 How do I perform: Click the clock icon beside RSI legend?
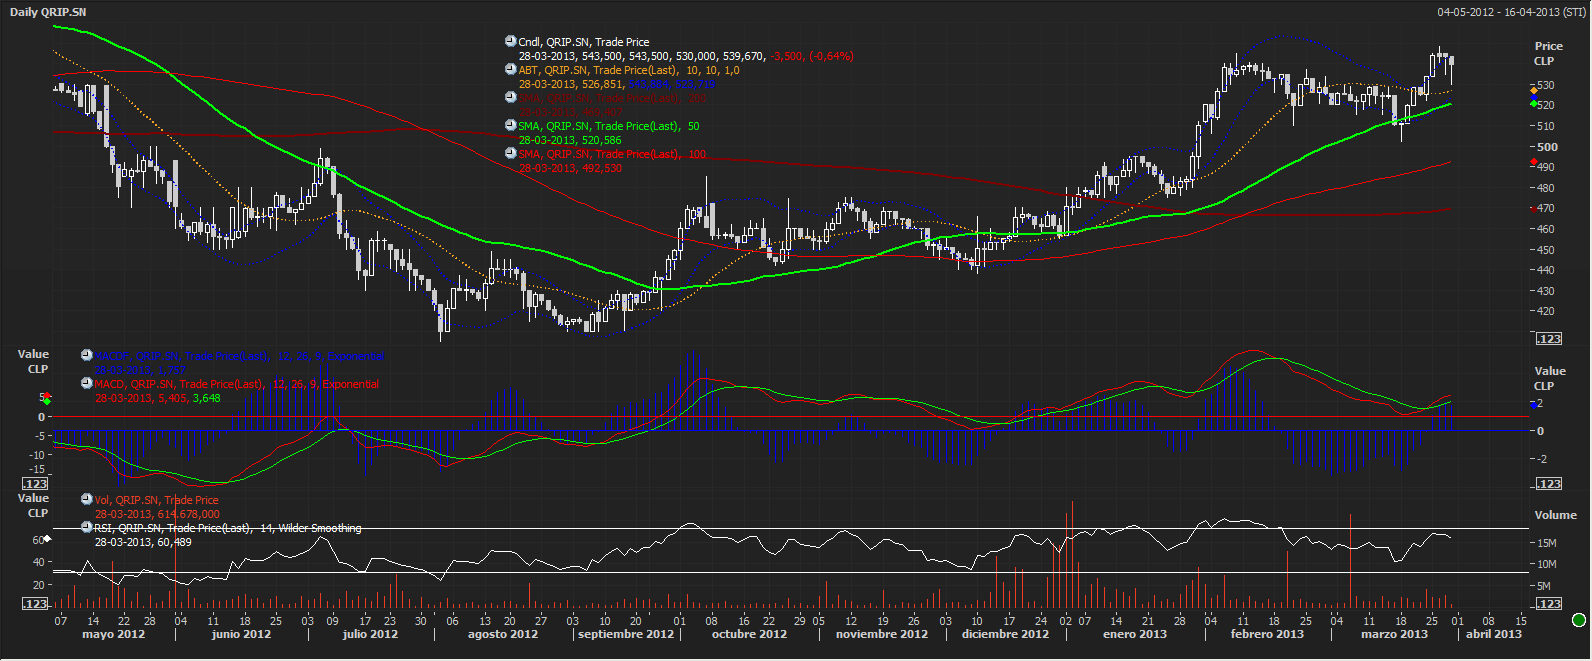coord(87,528)
